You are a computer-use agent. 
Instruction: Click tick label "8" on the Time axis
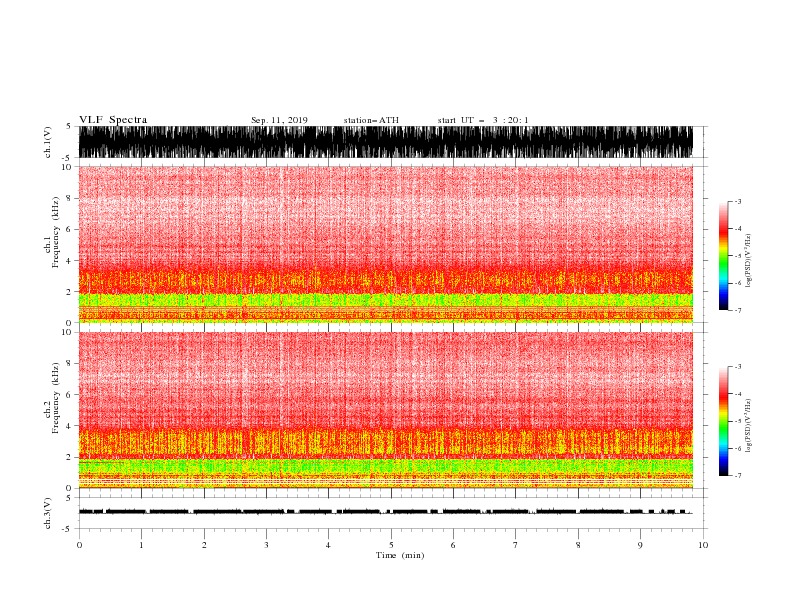[x=578, y=545]
